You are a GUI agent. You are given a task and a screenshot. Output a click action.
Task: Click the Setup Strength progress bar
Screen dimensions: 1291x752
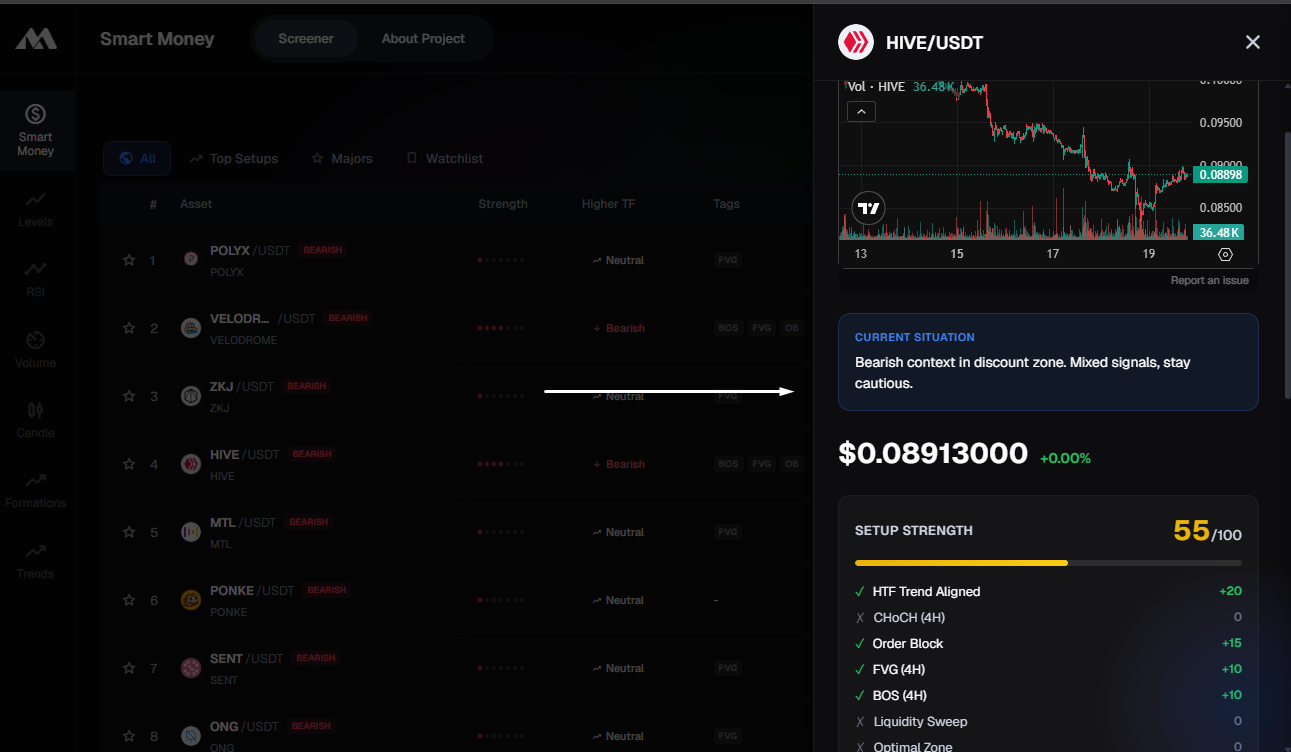[x=1047, y=563]
